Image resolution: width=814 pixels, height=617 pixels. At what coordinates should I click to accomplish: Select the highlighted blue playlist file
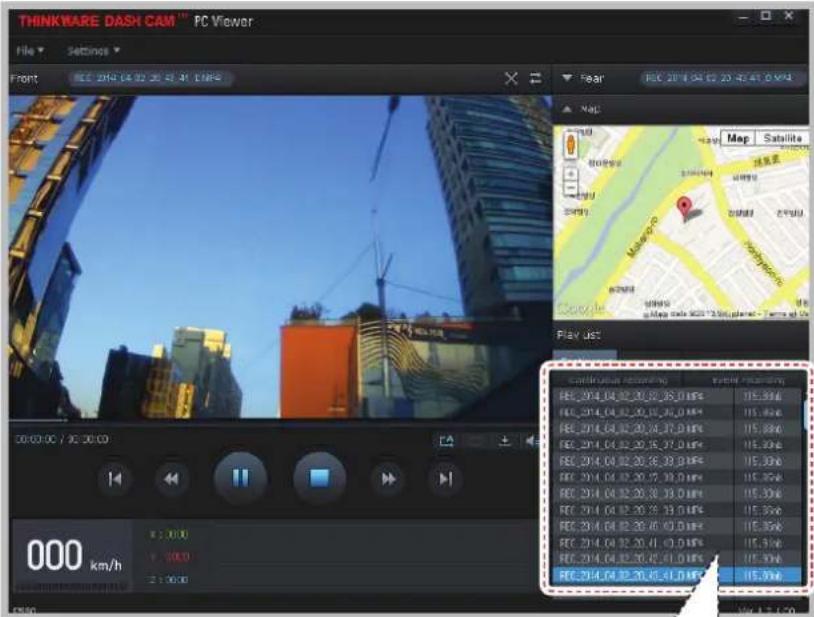pyautogui.click(x=677, y=575)
